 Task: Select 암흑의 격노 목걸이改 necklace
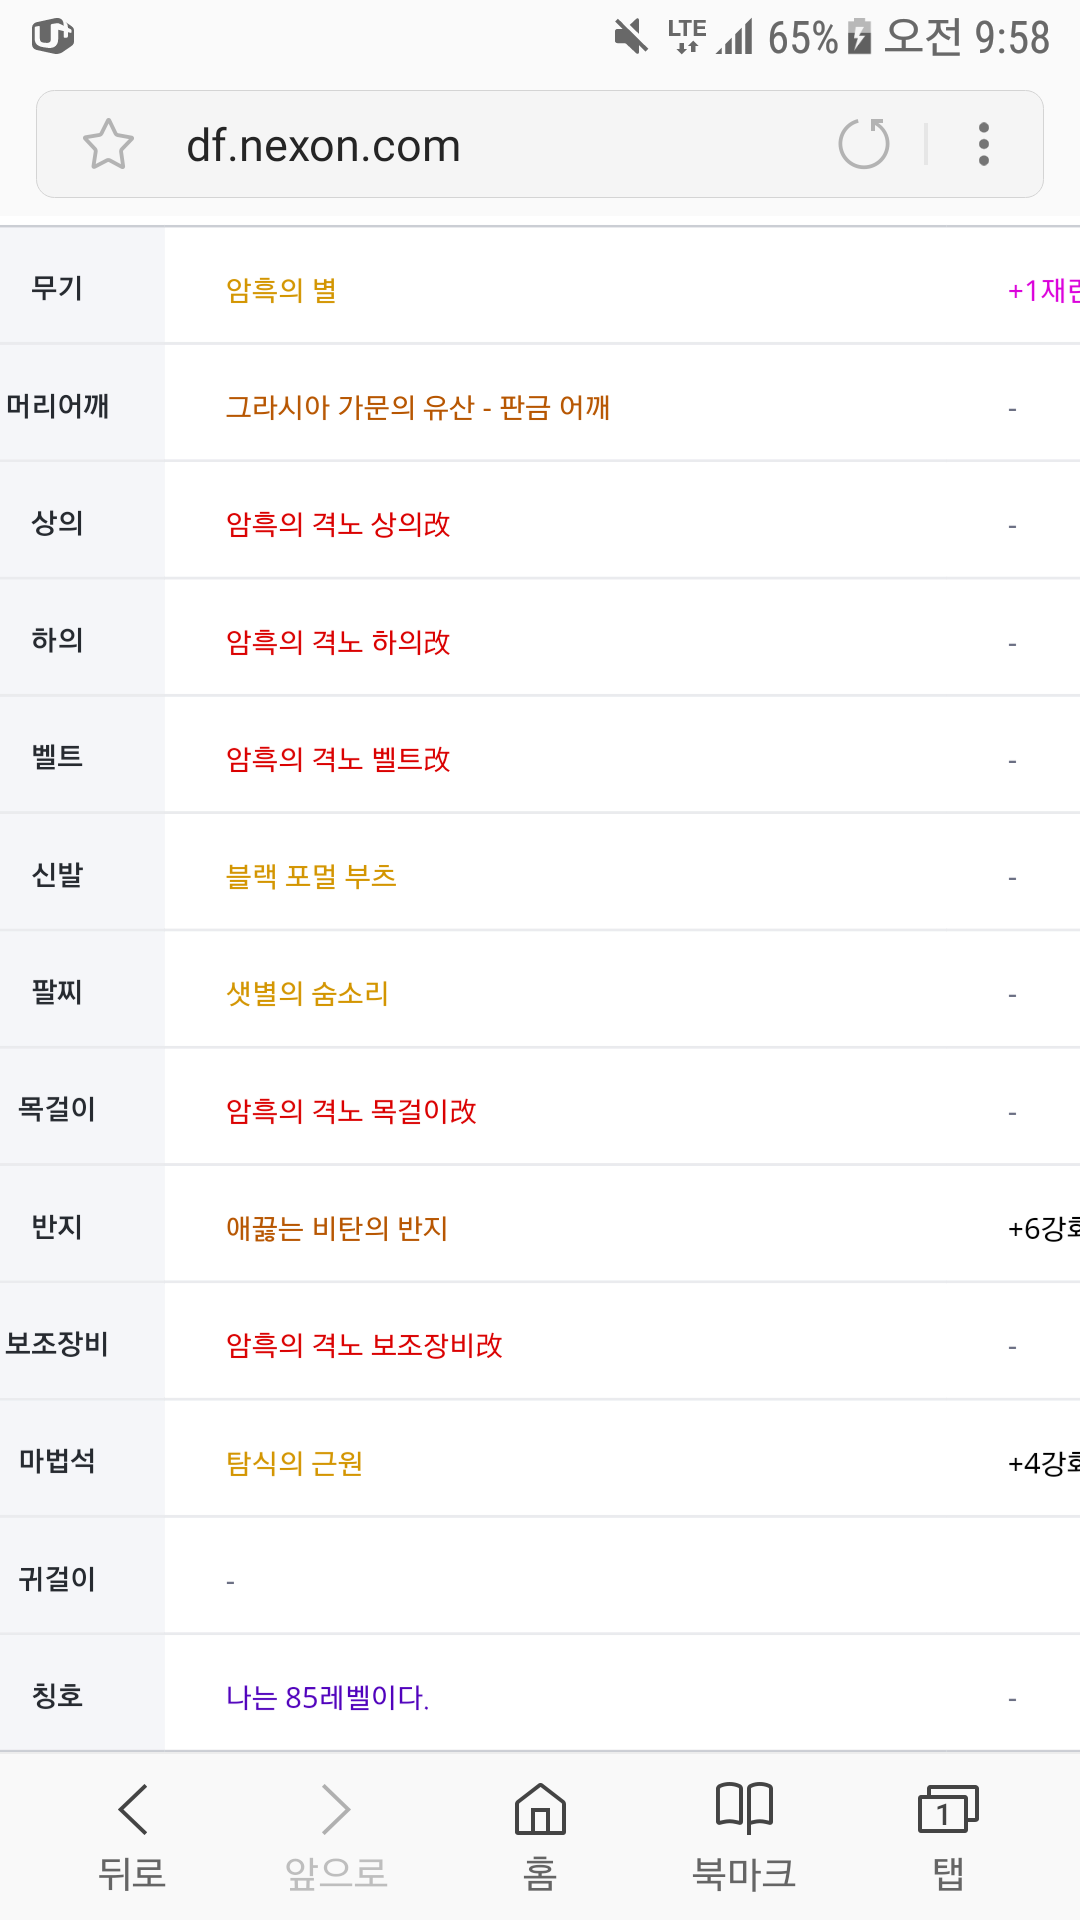tap(351, 1111)
